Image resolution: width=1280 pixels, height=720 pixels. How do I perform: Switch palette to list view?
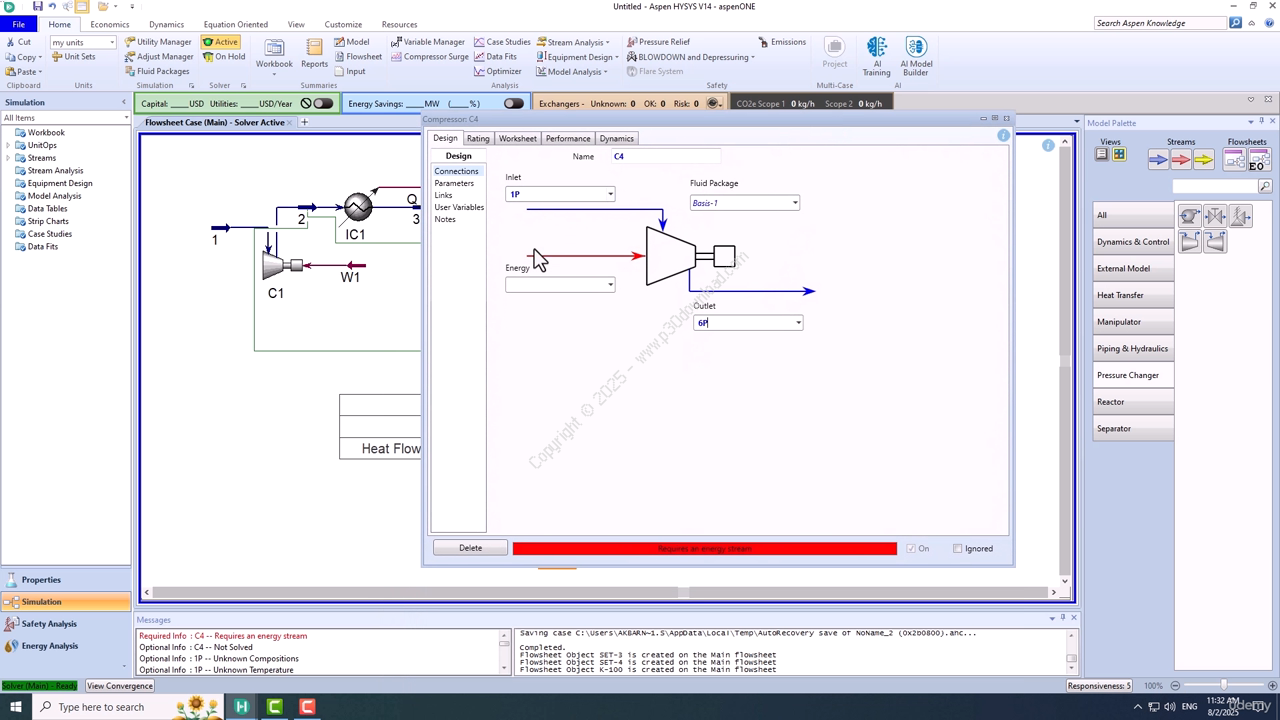tap(1102, 154)
